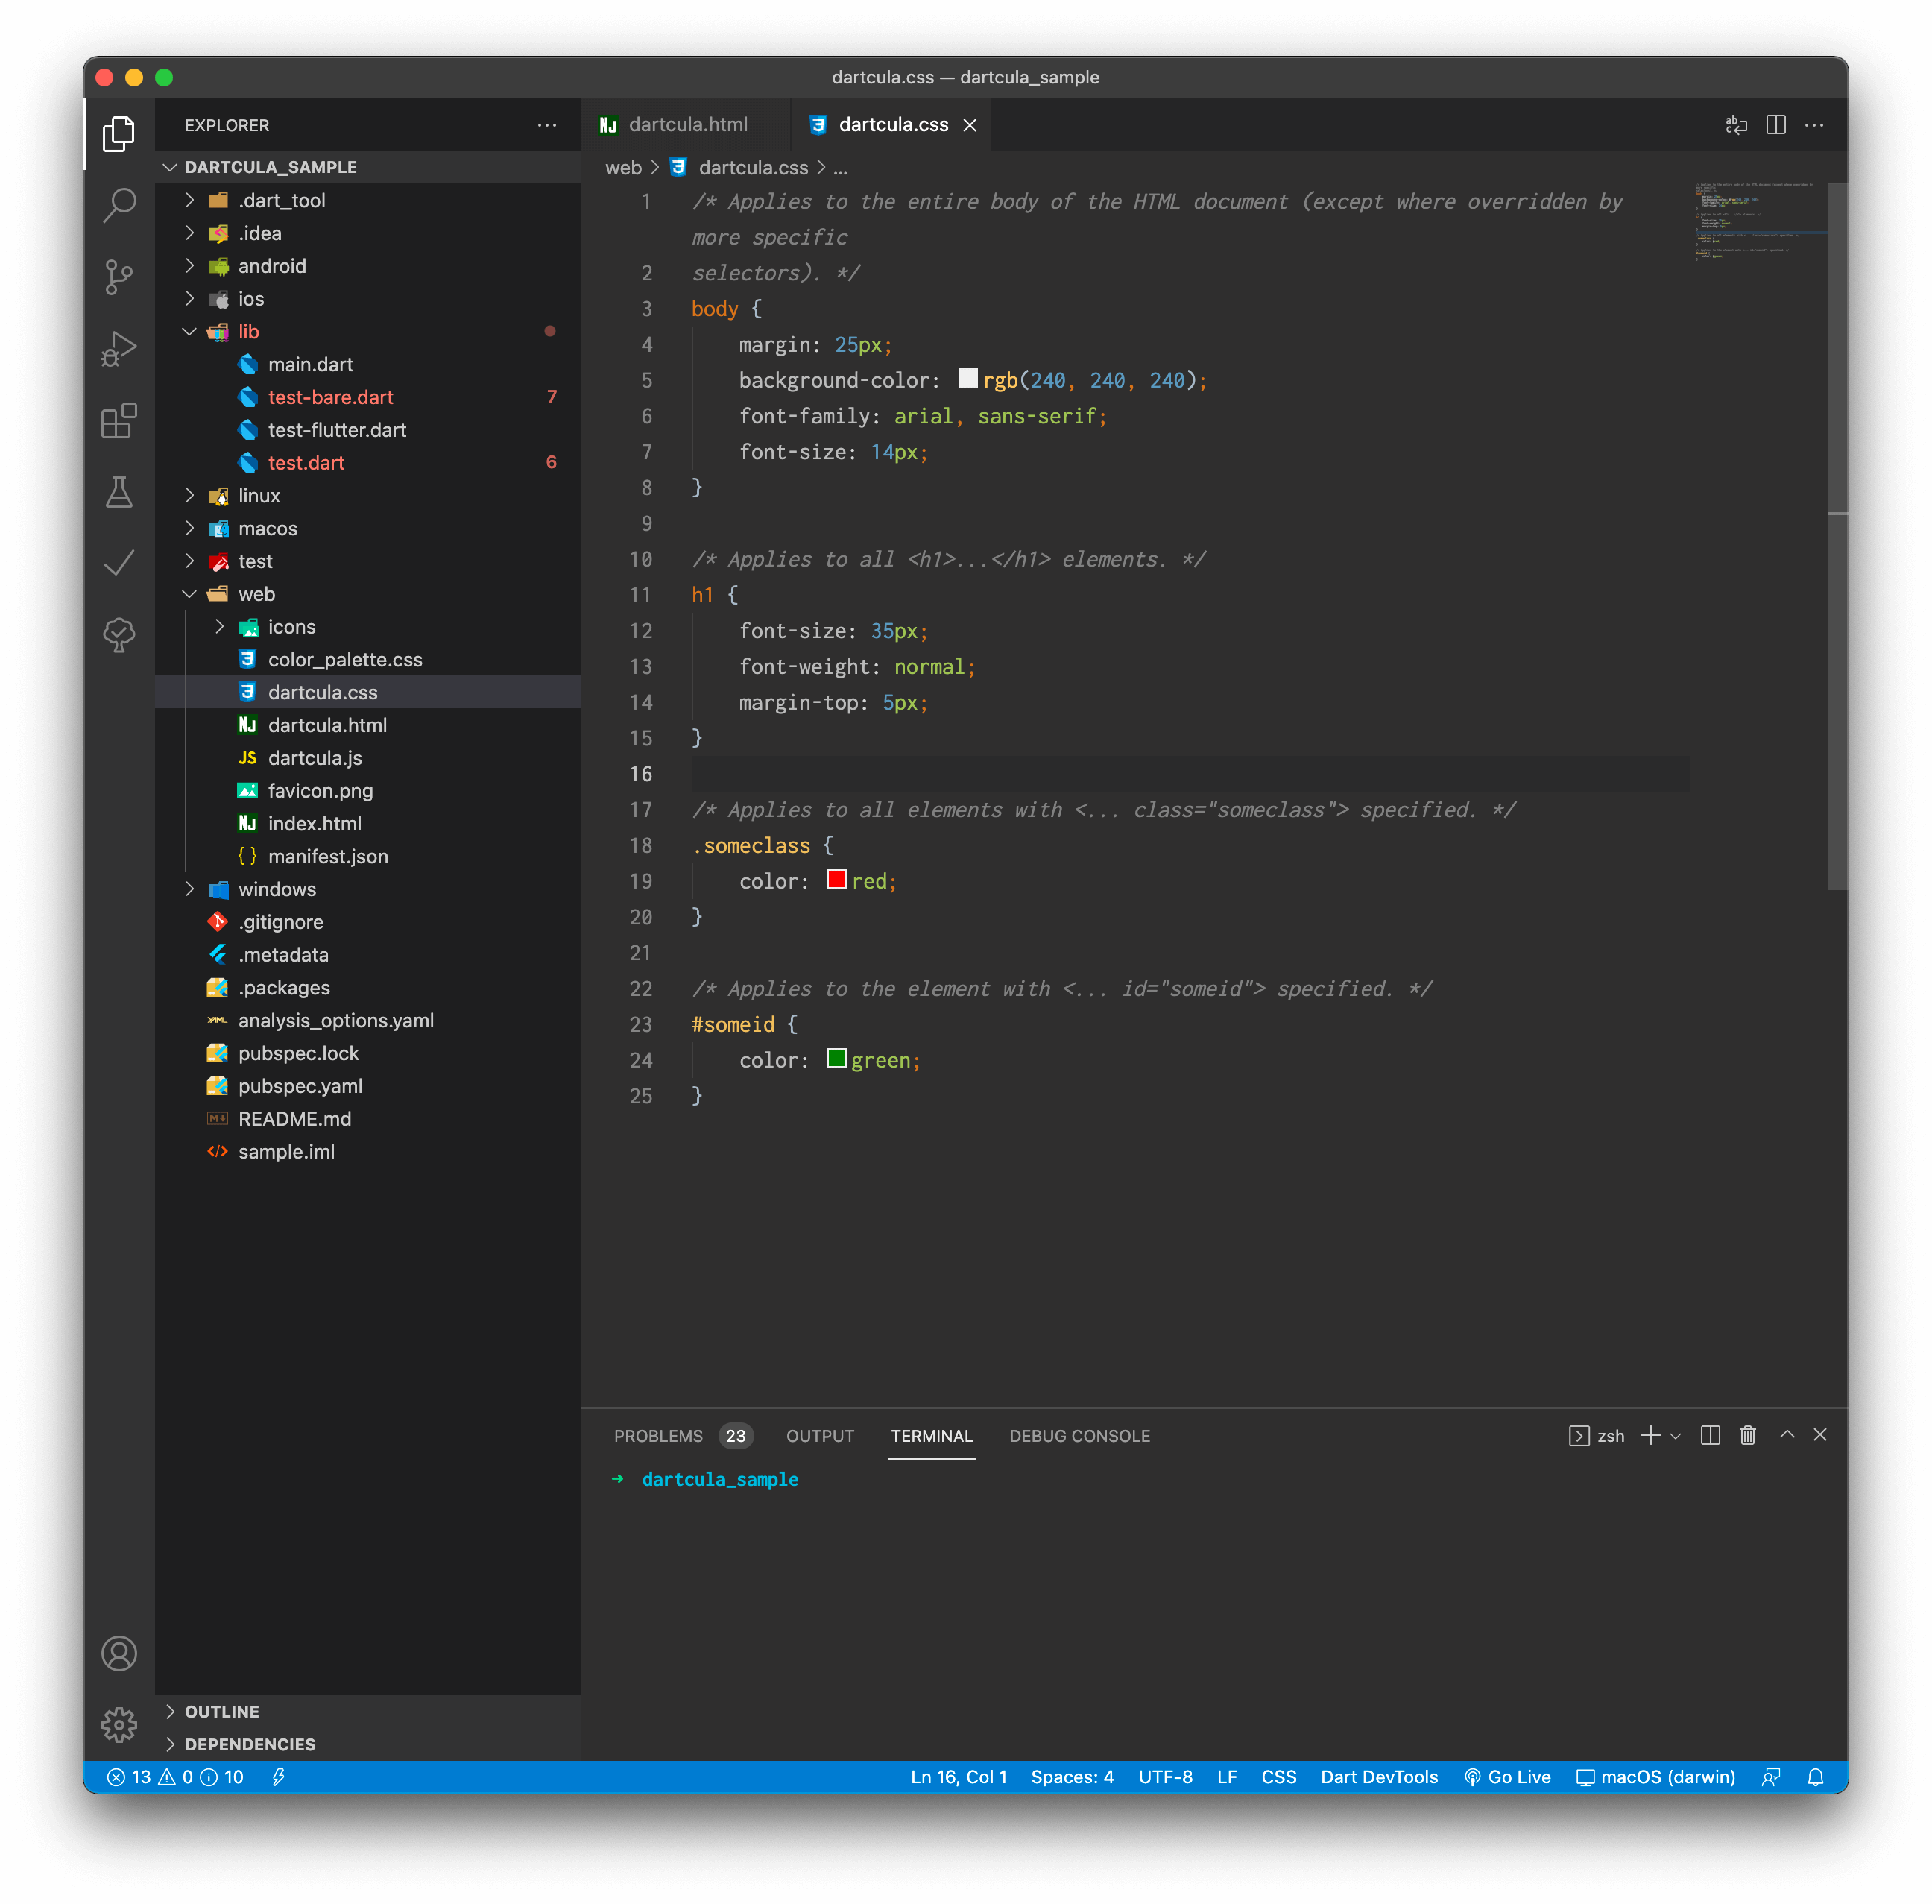This screenshot has width=1932, height=1904.
Task: Switch to the PROBLEMS panel tab
Action: [658, 1436]
